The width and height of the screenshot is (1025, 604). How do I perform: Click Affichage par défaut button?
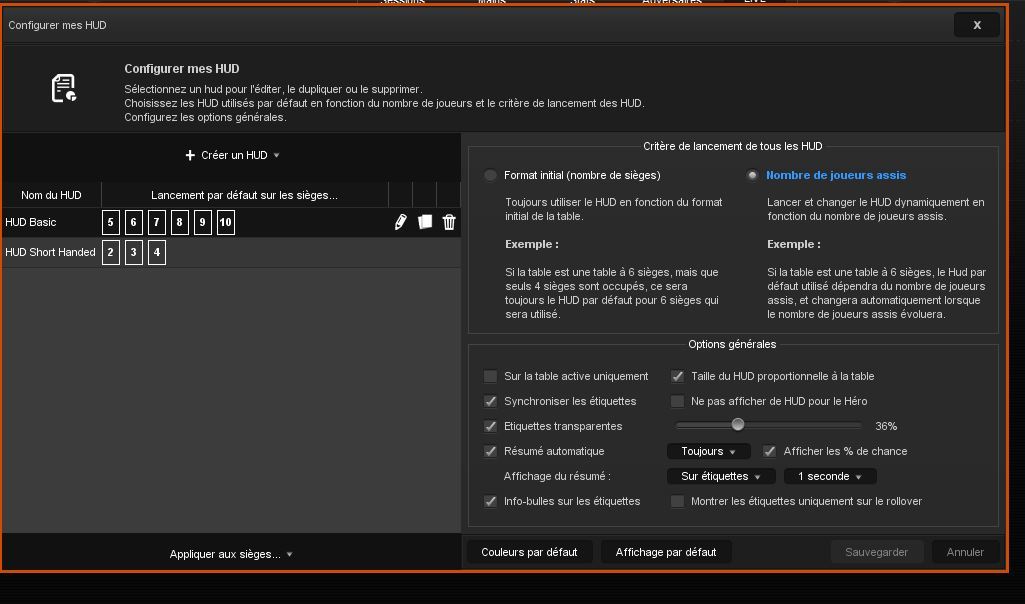click(666, 552)
